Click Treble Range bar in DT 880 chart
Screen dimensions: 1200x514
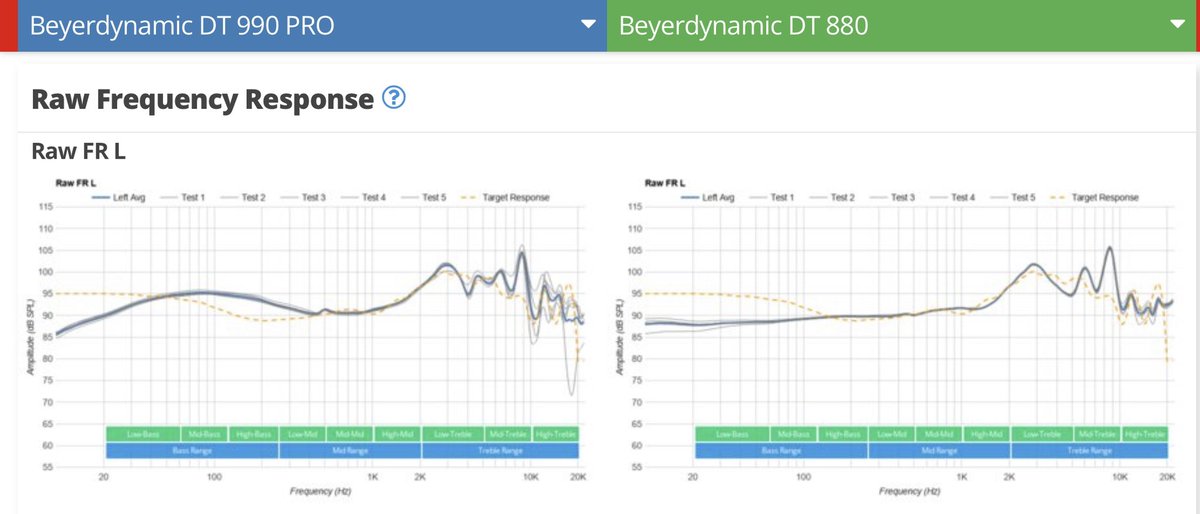click(1089, 451)
